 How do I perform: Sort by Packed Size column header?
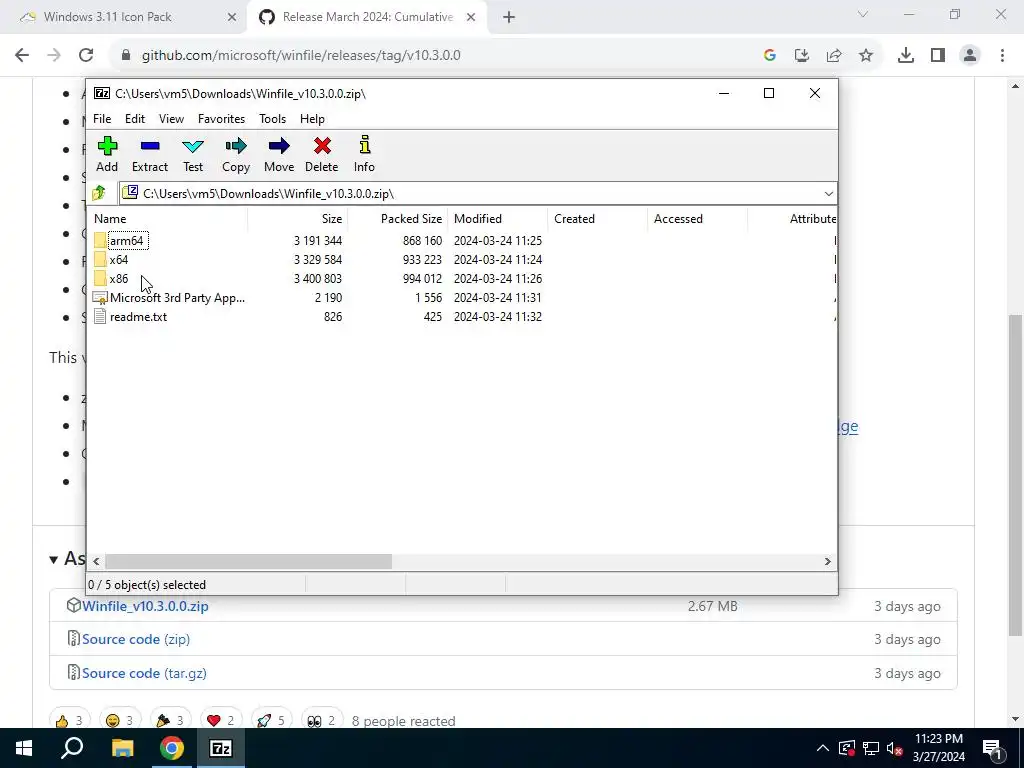(398, 219)
